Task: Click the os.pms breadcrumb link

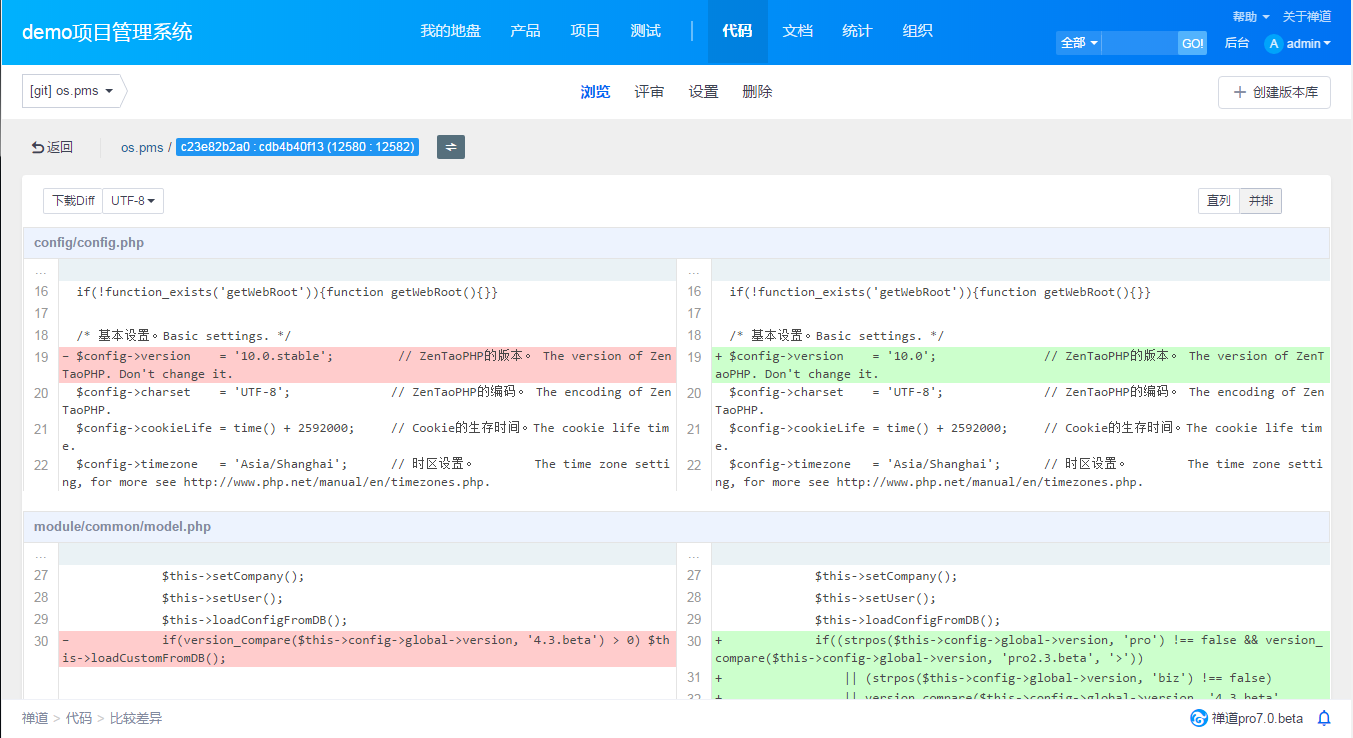Action: (x=142, y=147)
